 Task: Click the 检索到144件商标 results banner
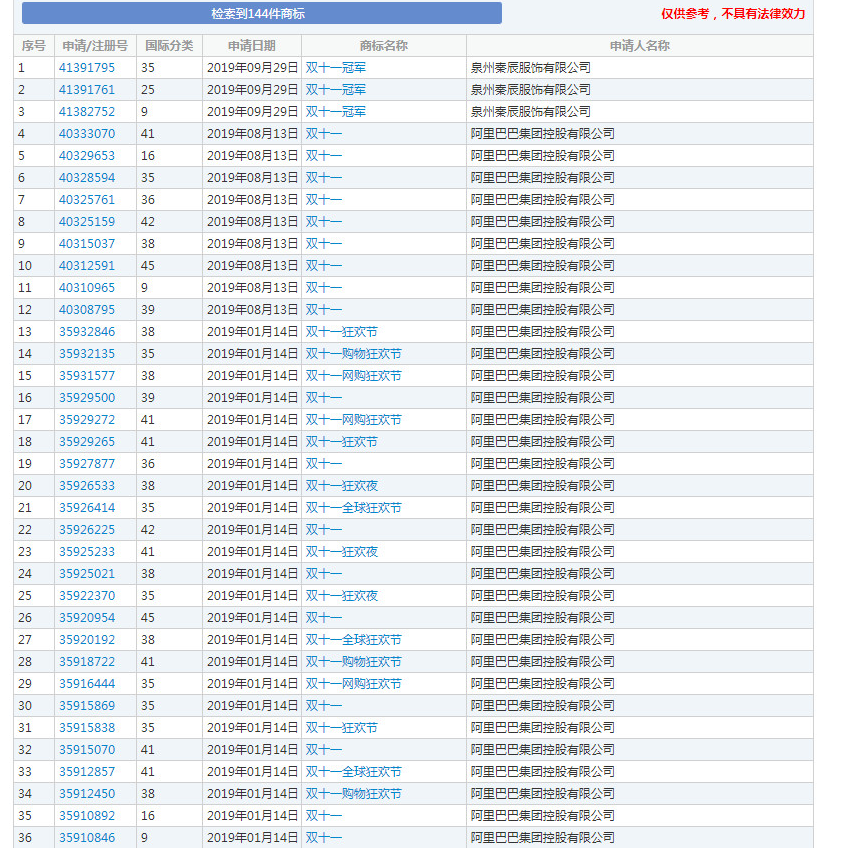pos(261,13)
